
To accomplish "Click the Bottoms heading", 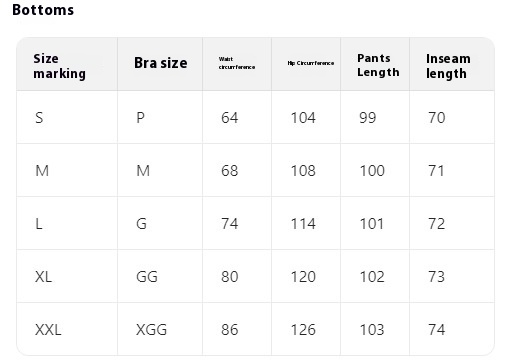I will (x=43, y=10).
